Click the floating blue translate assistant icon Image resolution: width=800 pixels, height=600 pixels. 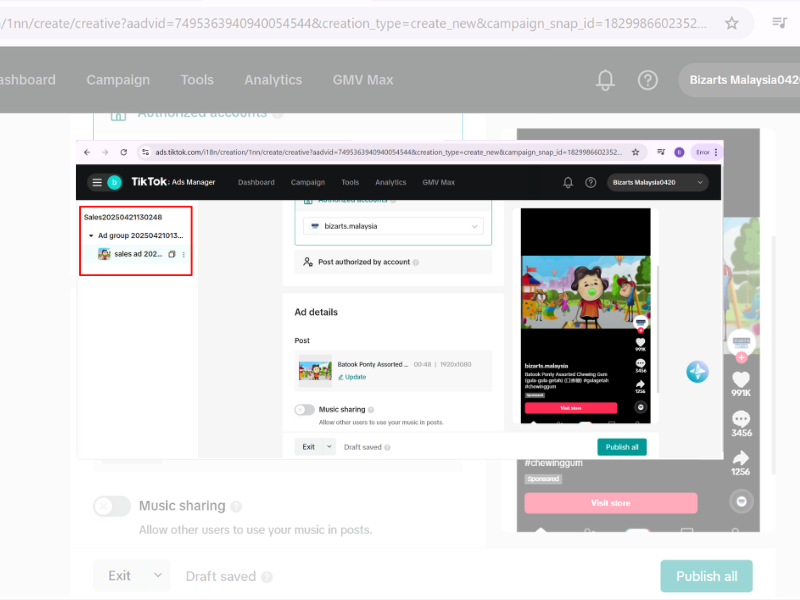697,371
